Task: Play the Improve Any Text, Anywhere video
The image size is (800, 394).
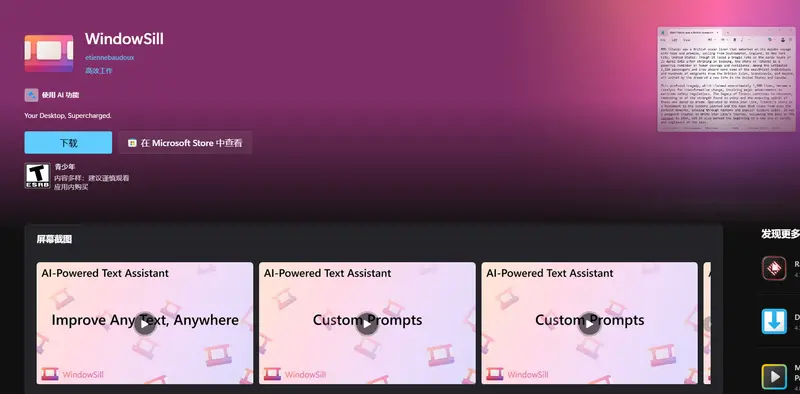Action: click(x=145, y=324)
